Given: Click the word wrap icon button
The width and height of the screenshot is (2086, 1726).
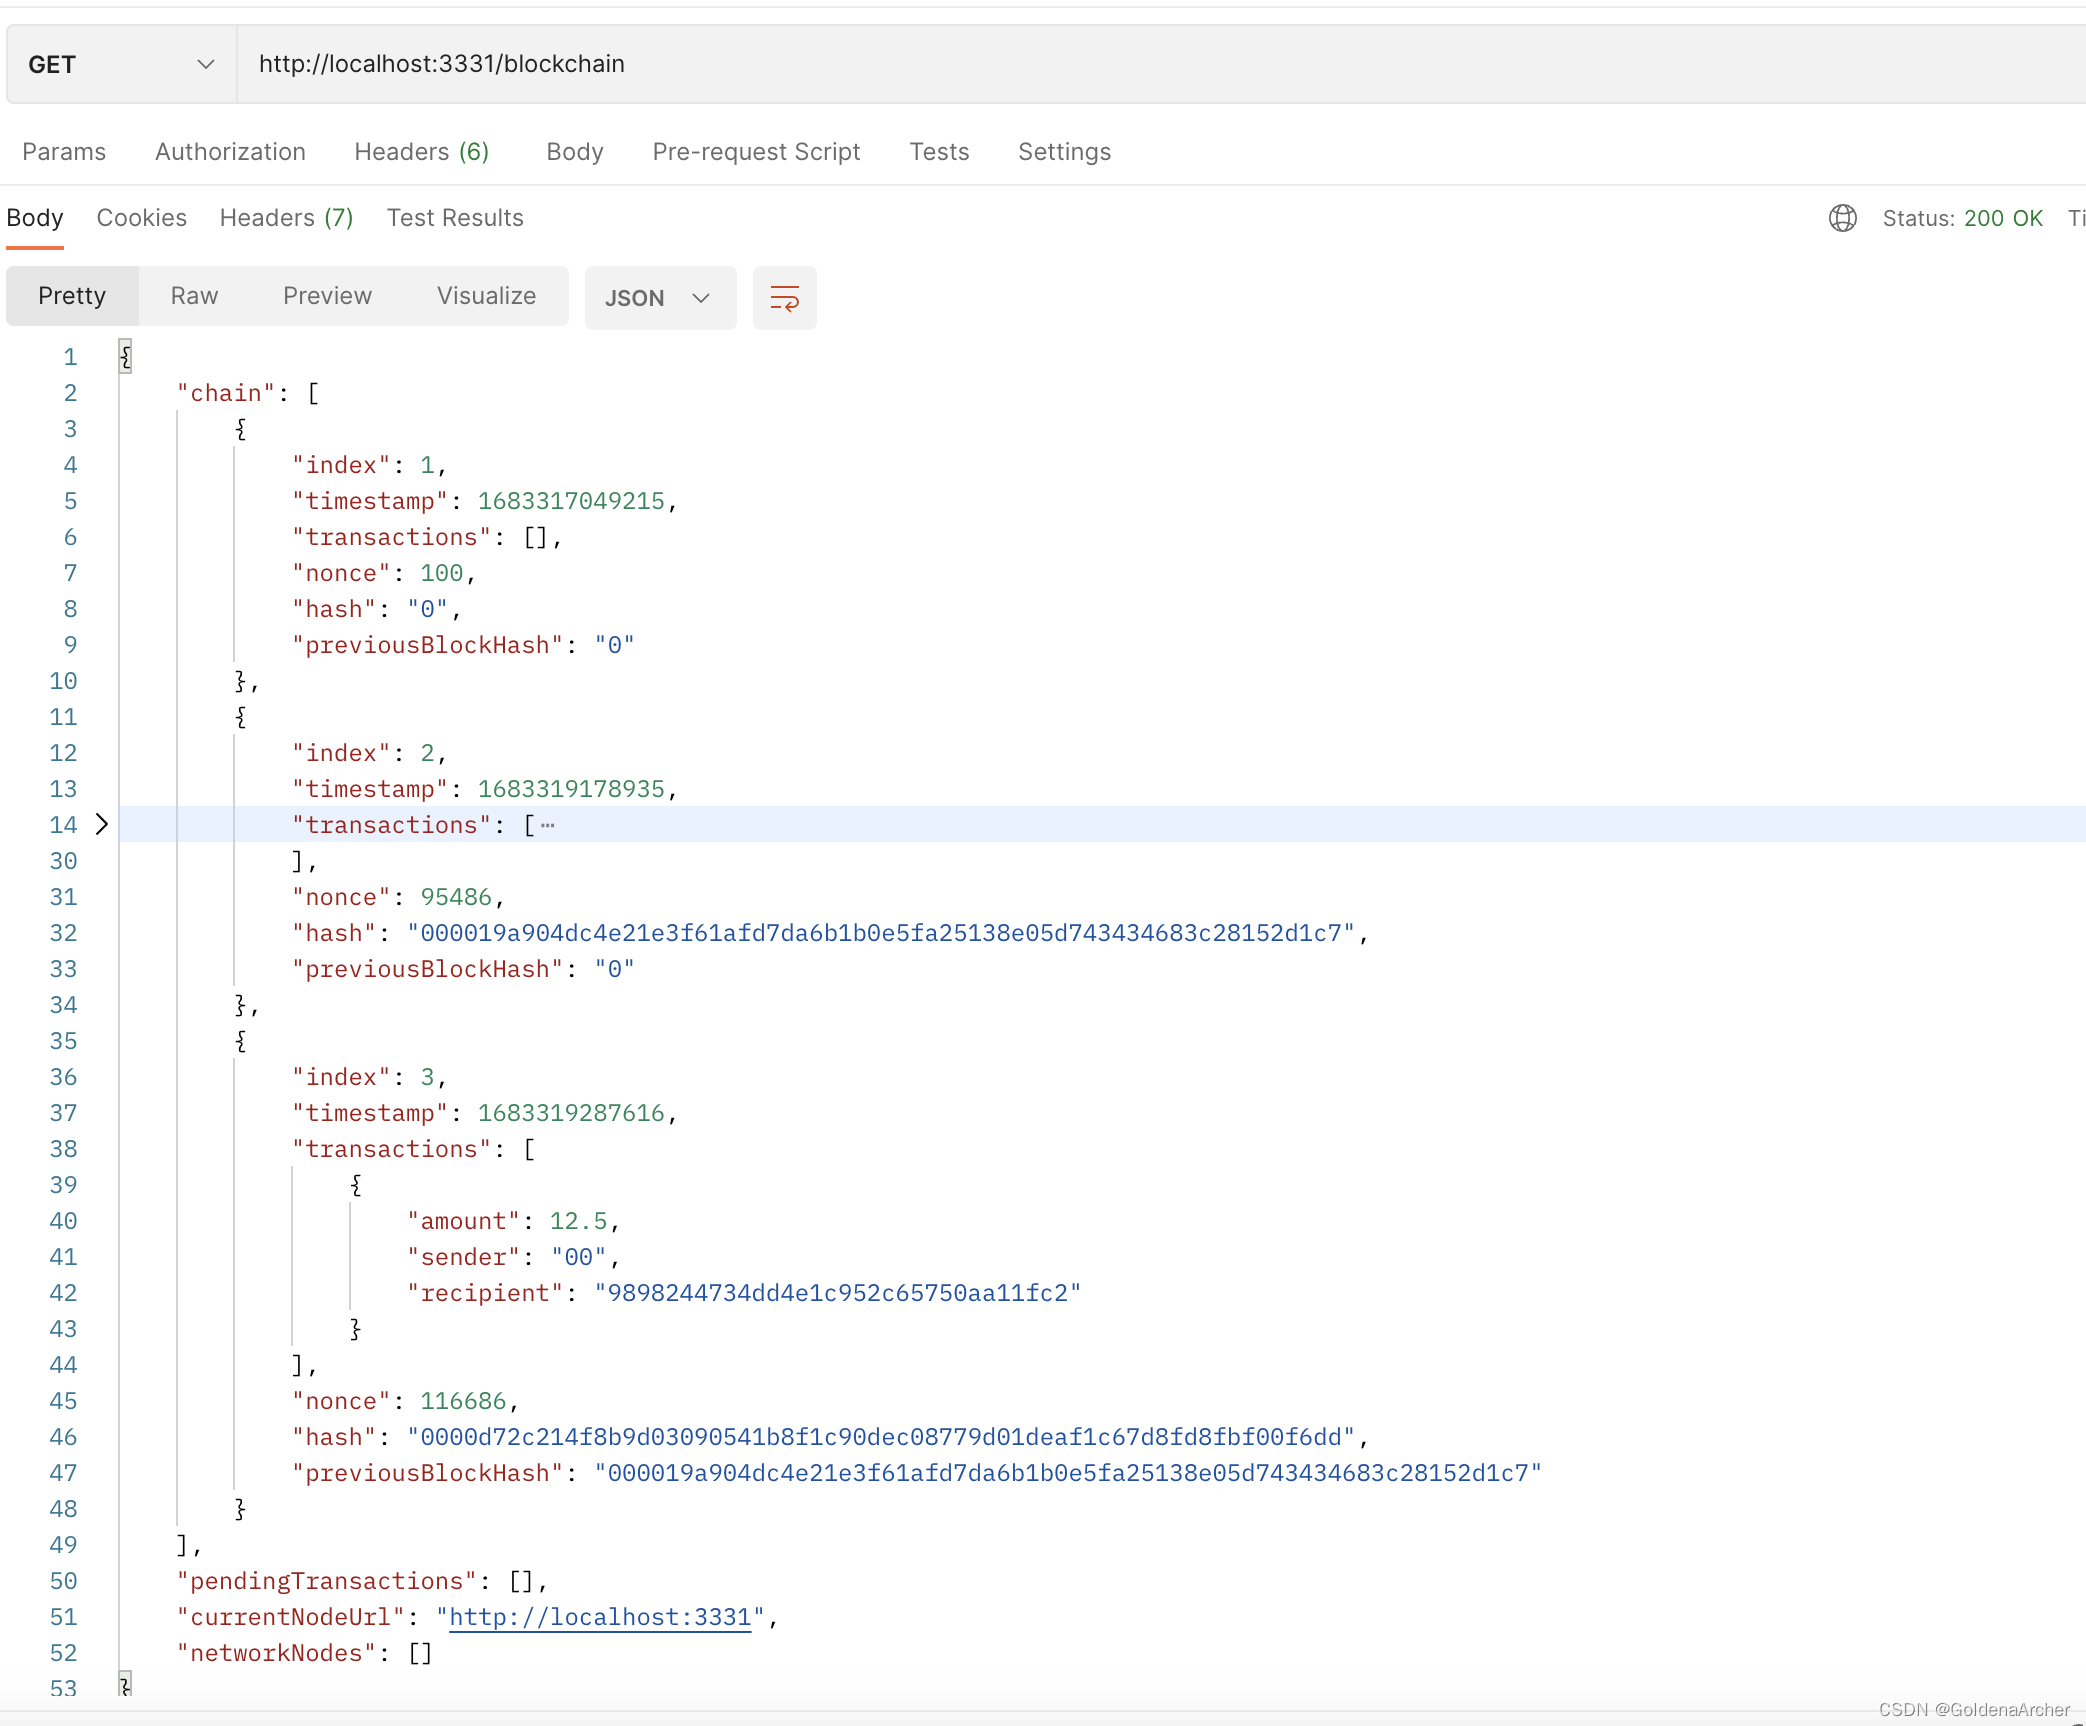Looking at the screenshot, I should tap(784, 298).
